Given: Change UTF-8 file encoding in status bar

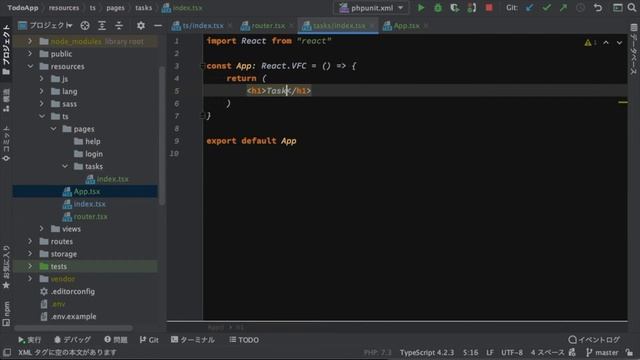Looking at the screenshot, I should [x=512, y=352].
